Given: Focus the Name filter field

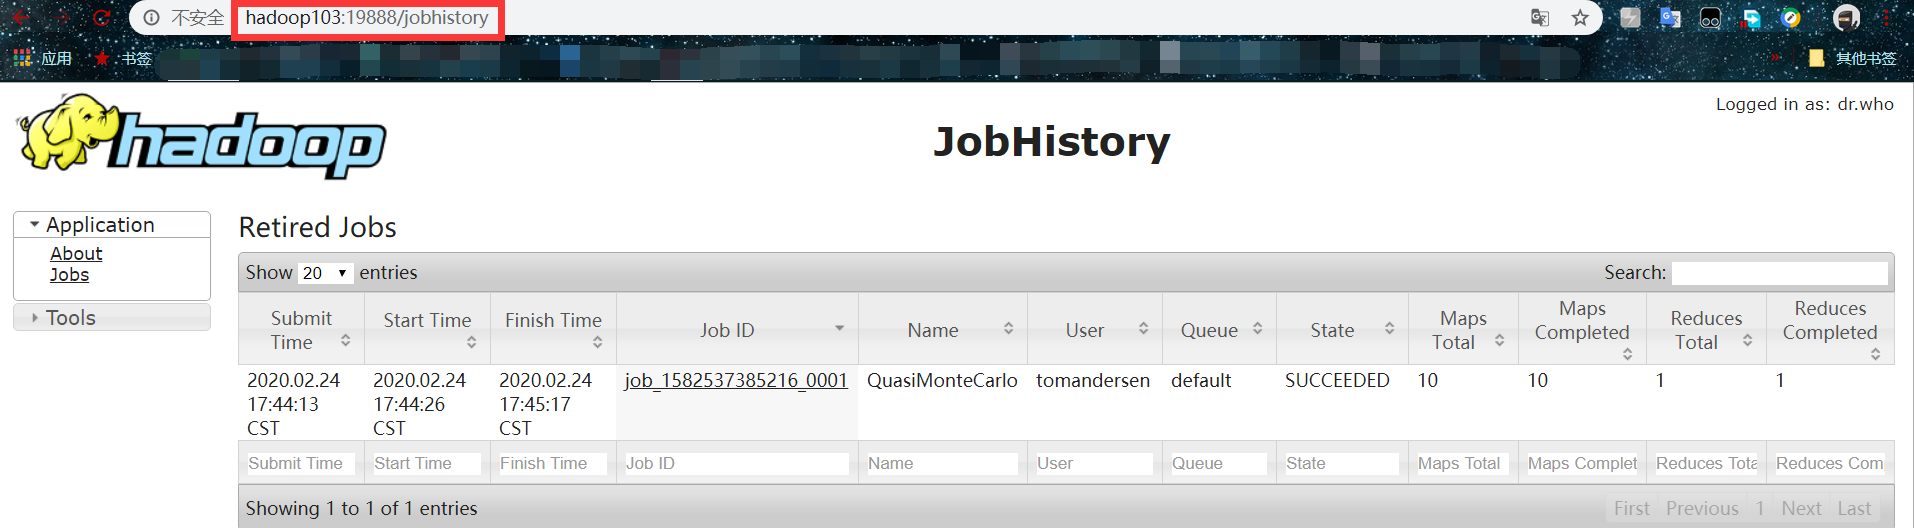Looking at the screenshot, I should pyautogui.click(x=943, y=464).
